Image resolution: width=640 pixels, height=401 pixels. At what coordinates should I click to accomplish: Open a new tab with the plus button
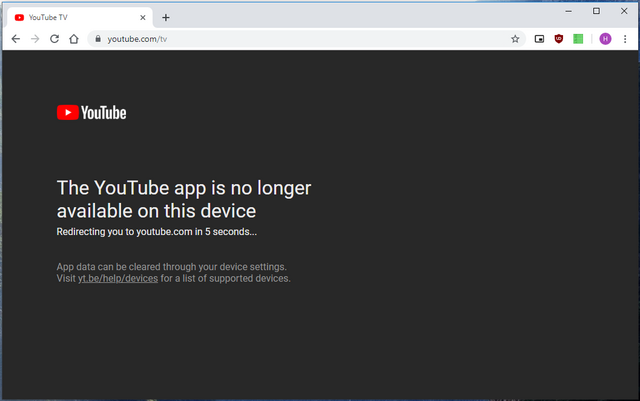[x=166, y=18]
